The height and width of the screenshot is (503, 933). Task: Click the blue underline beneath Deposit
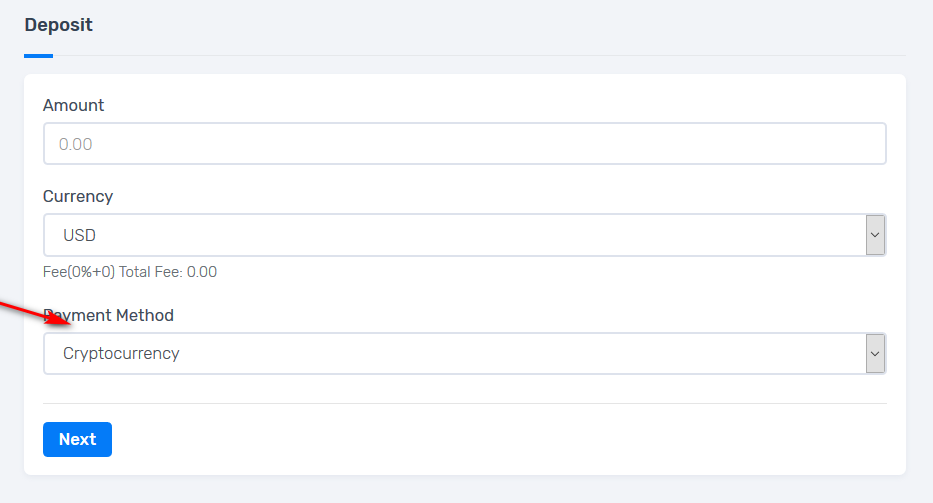pyautogui.click(x=38, y=56)
